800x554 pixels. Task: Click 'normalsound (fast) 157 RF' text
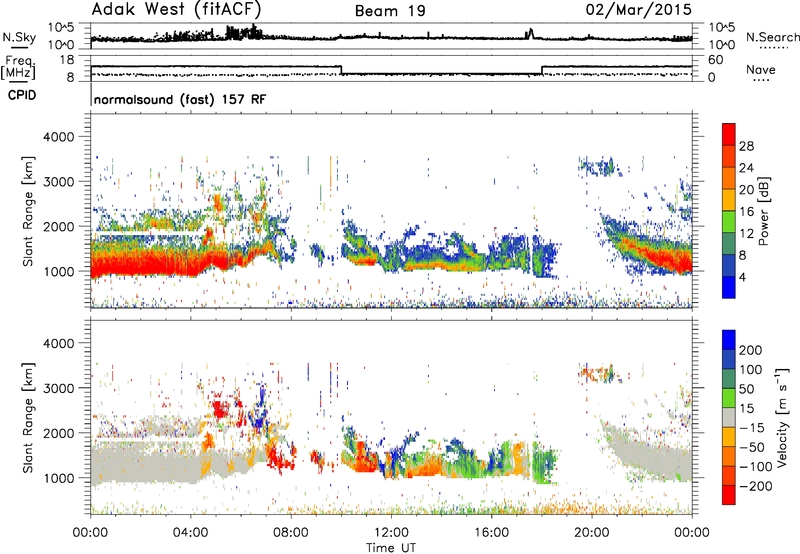point(180,99)
